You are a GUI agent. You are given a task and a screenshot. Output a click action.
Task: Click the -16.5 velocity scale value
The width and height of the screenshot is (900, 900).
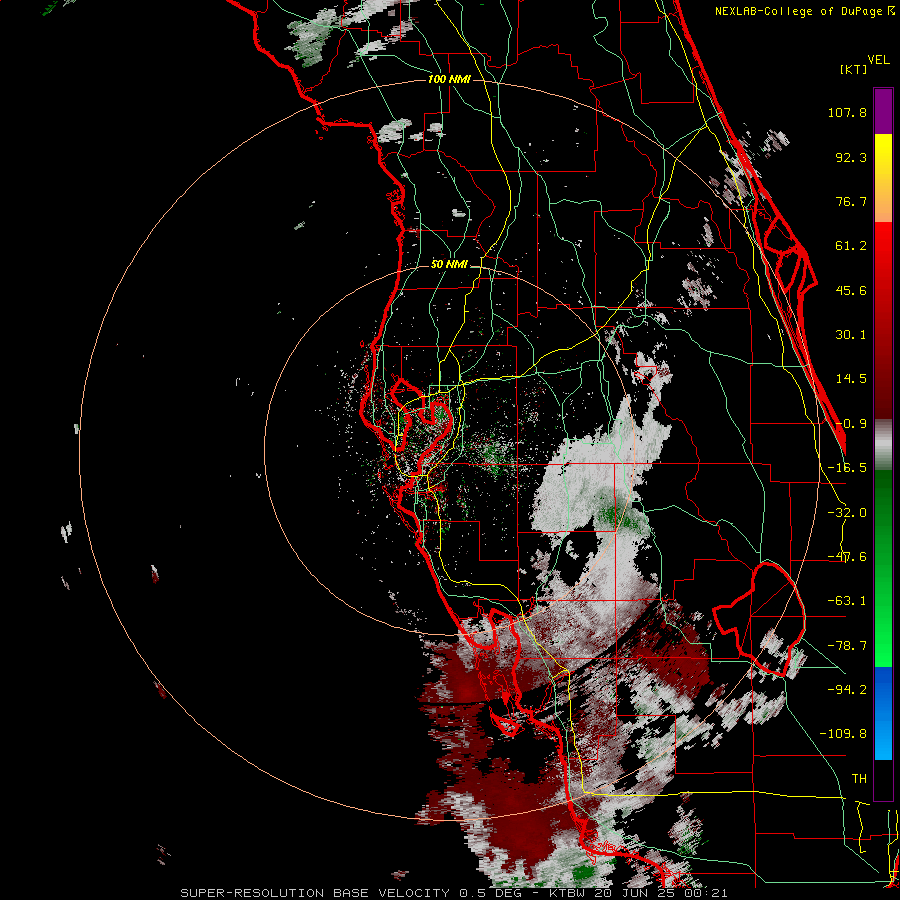click(847, 468)
